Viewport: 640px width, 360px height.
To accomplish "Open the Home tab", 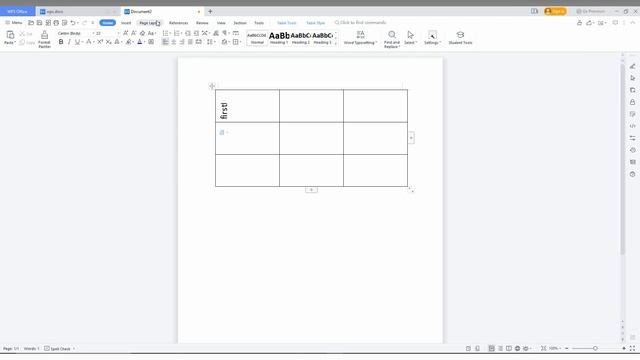I will coord(108,23).
